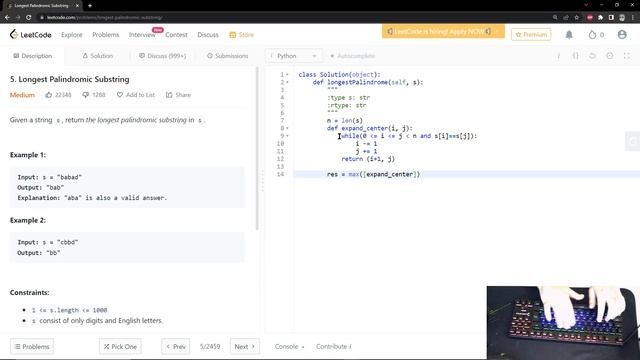This screenshot has height=360, width=640.
Task: Click the LeetCode logo
Action: pos(31,35)
